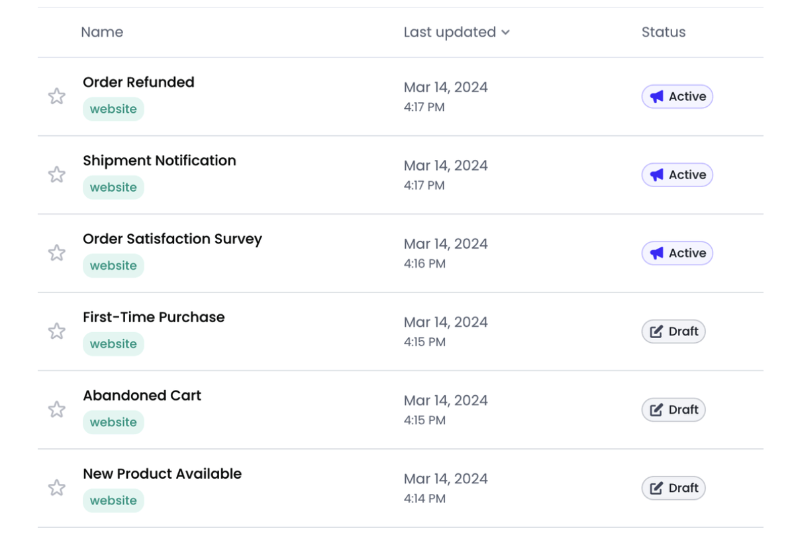The height and width of the screenshot is (542, 788).
Task: Favorite the Shipment Notification entry
Action: pyautogui.click(x=57, y=175)
